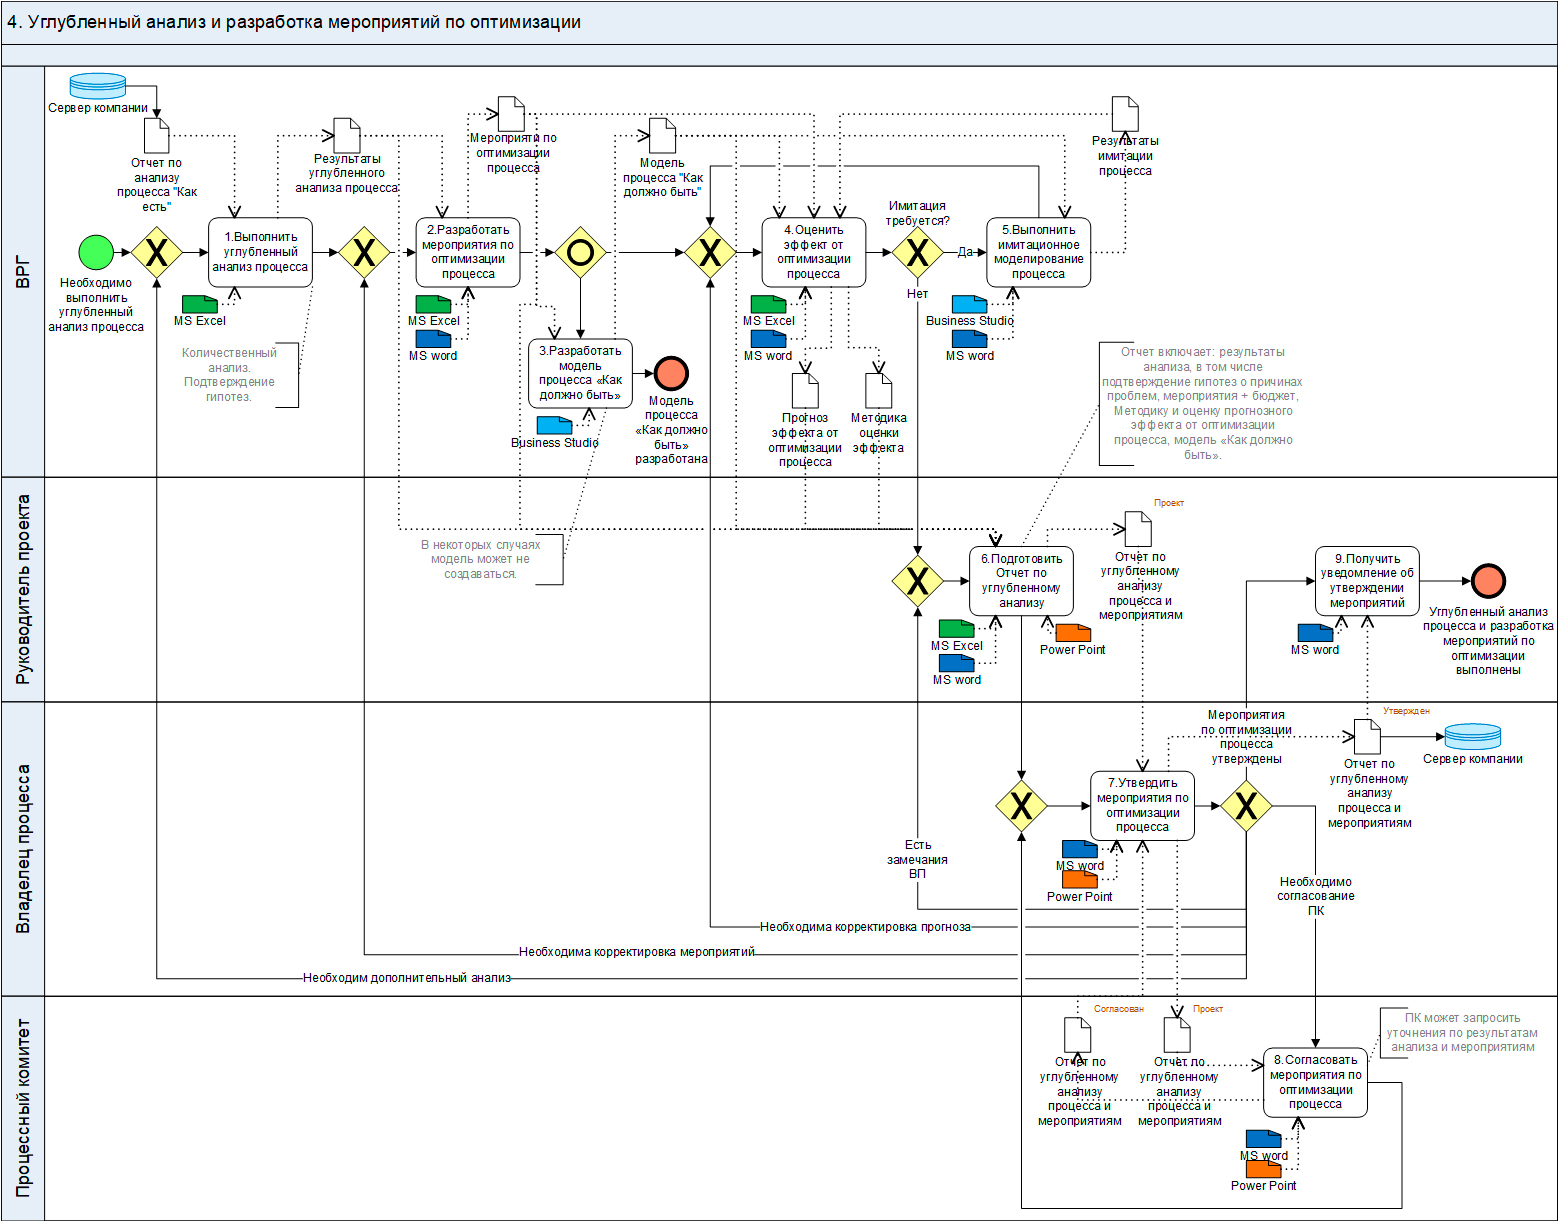Select task "9.Получить уведомление об утверждении мероприятий"
Viewport: 1559px width, 1222px height.
[x=1367, y=581]
